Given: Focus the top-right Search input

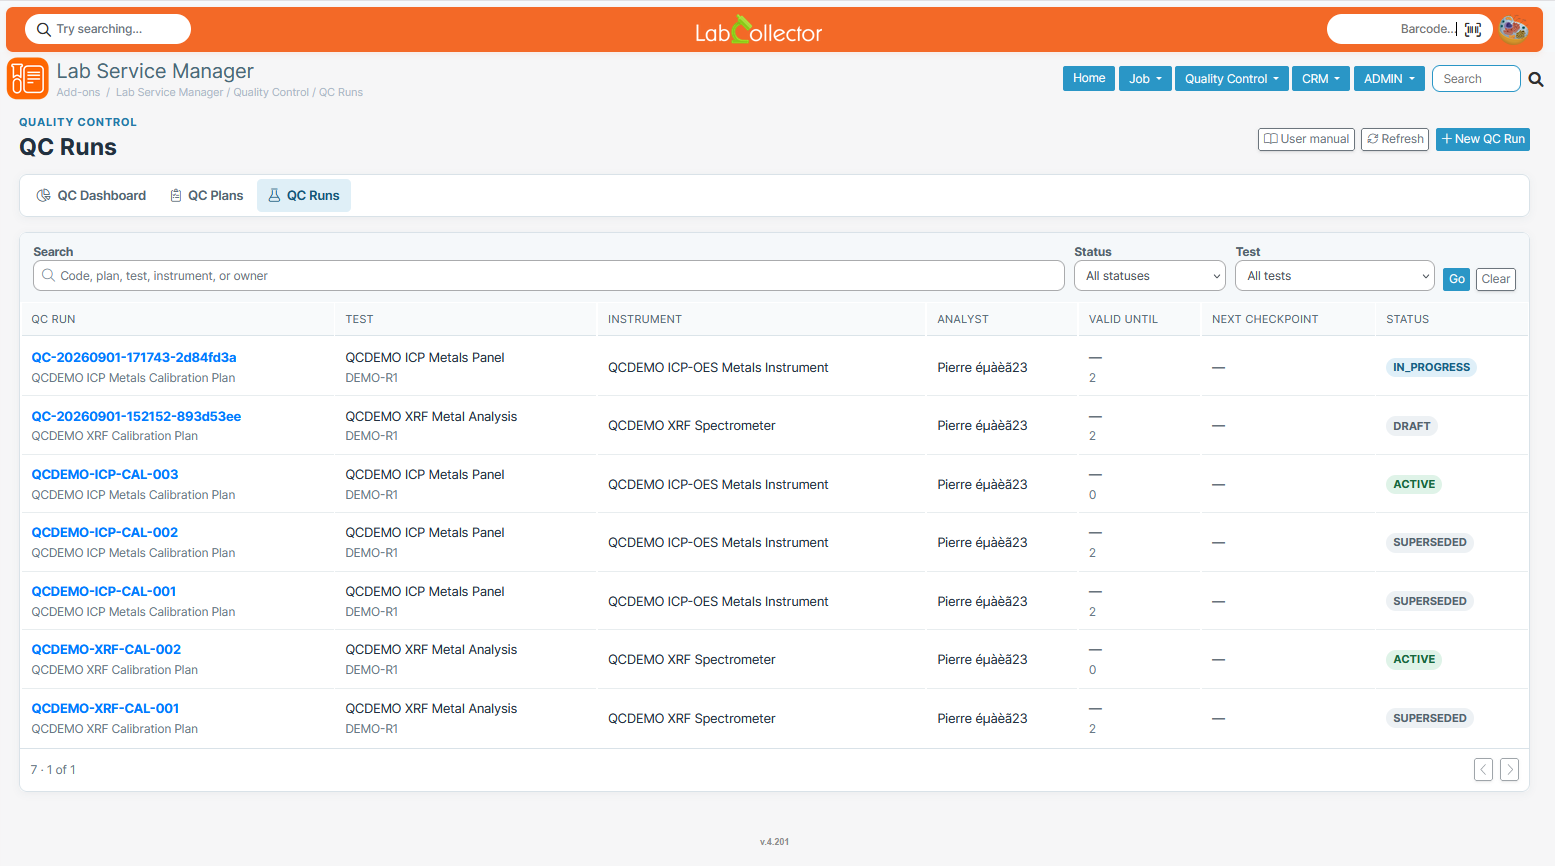Looking at the screenshot, I should (1476, 79).
